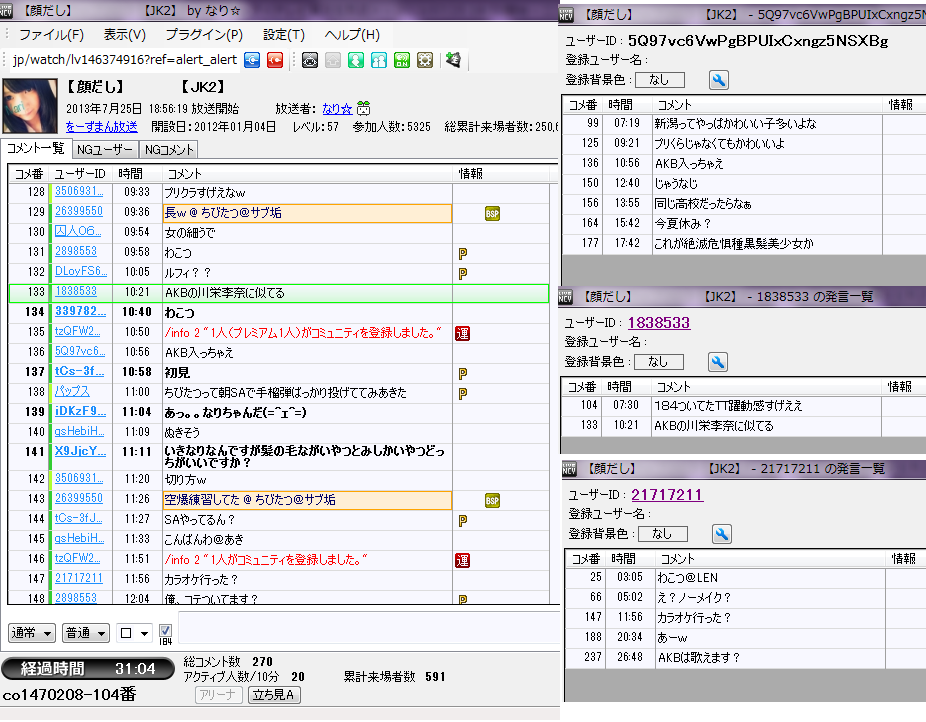
Task: Open the 普通 comment size dropdown
Action: (85, 633)
